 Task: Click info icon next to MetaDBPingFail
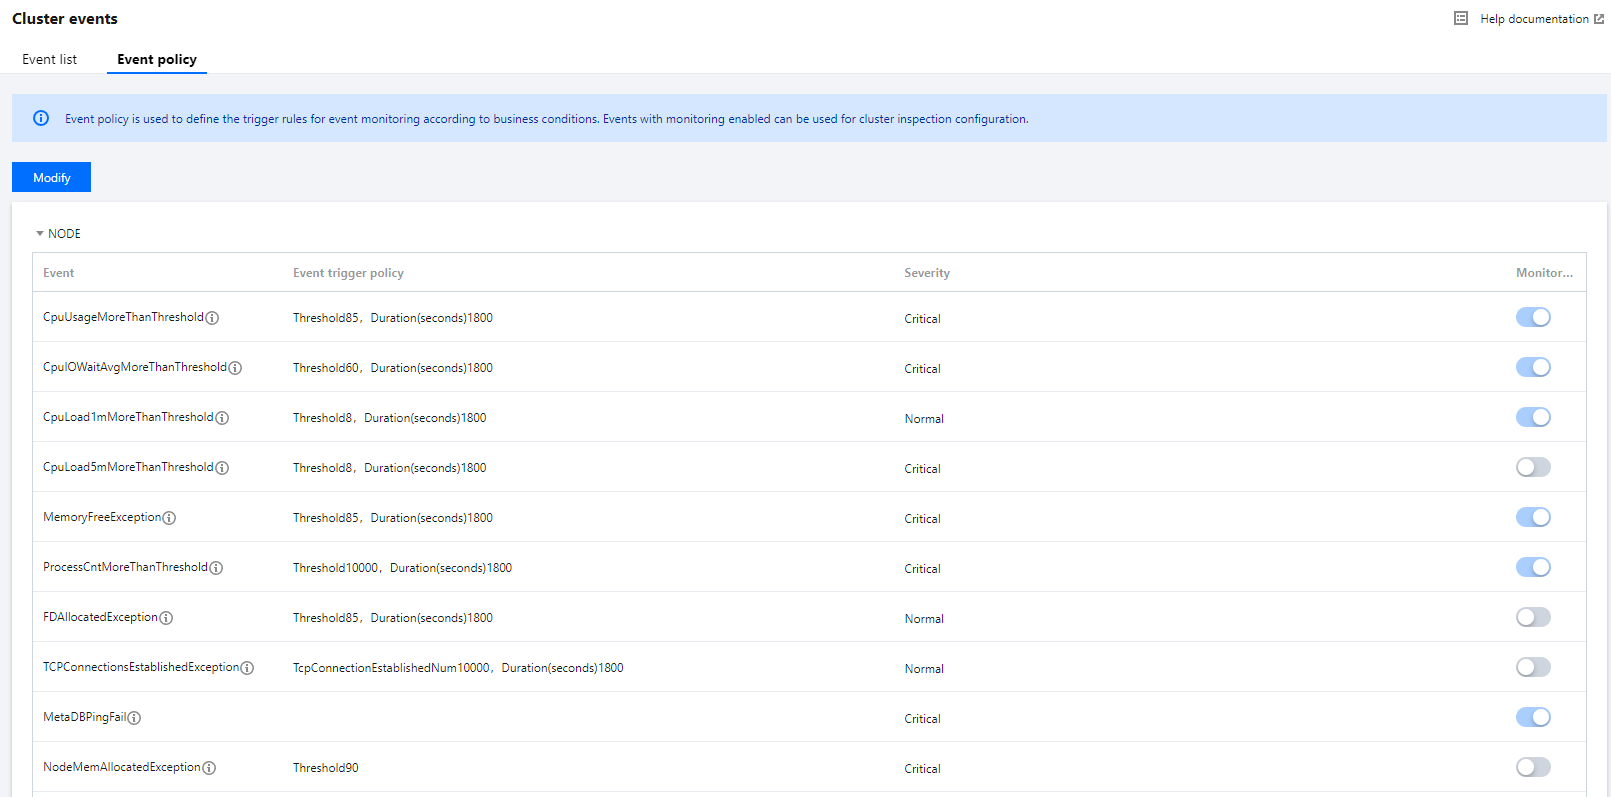coord(134,718)
